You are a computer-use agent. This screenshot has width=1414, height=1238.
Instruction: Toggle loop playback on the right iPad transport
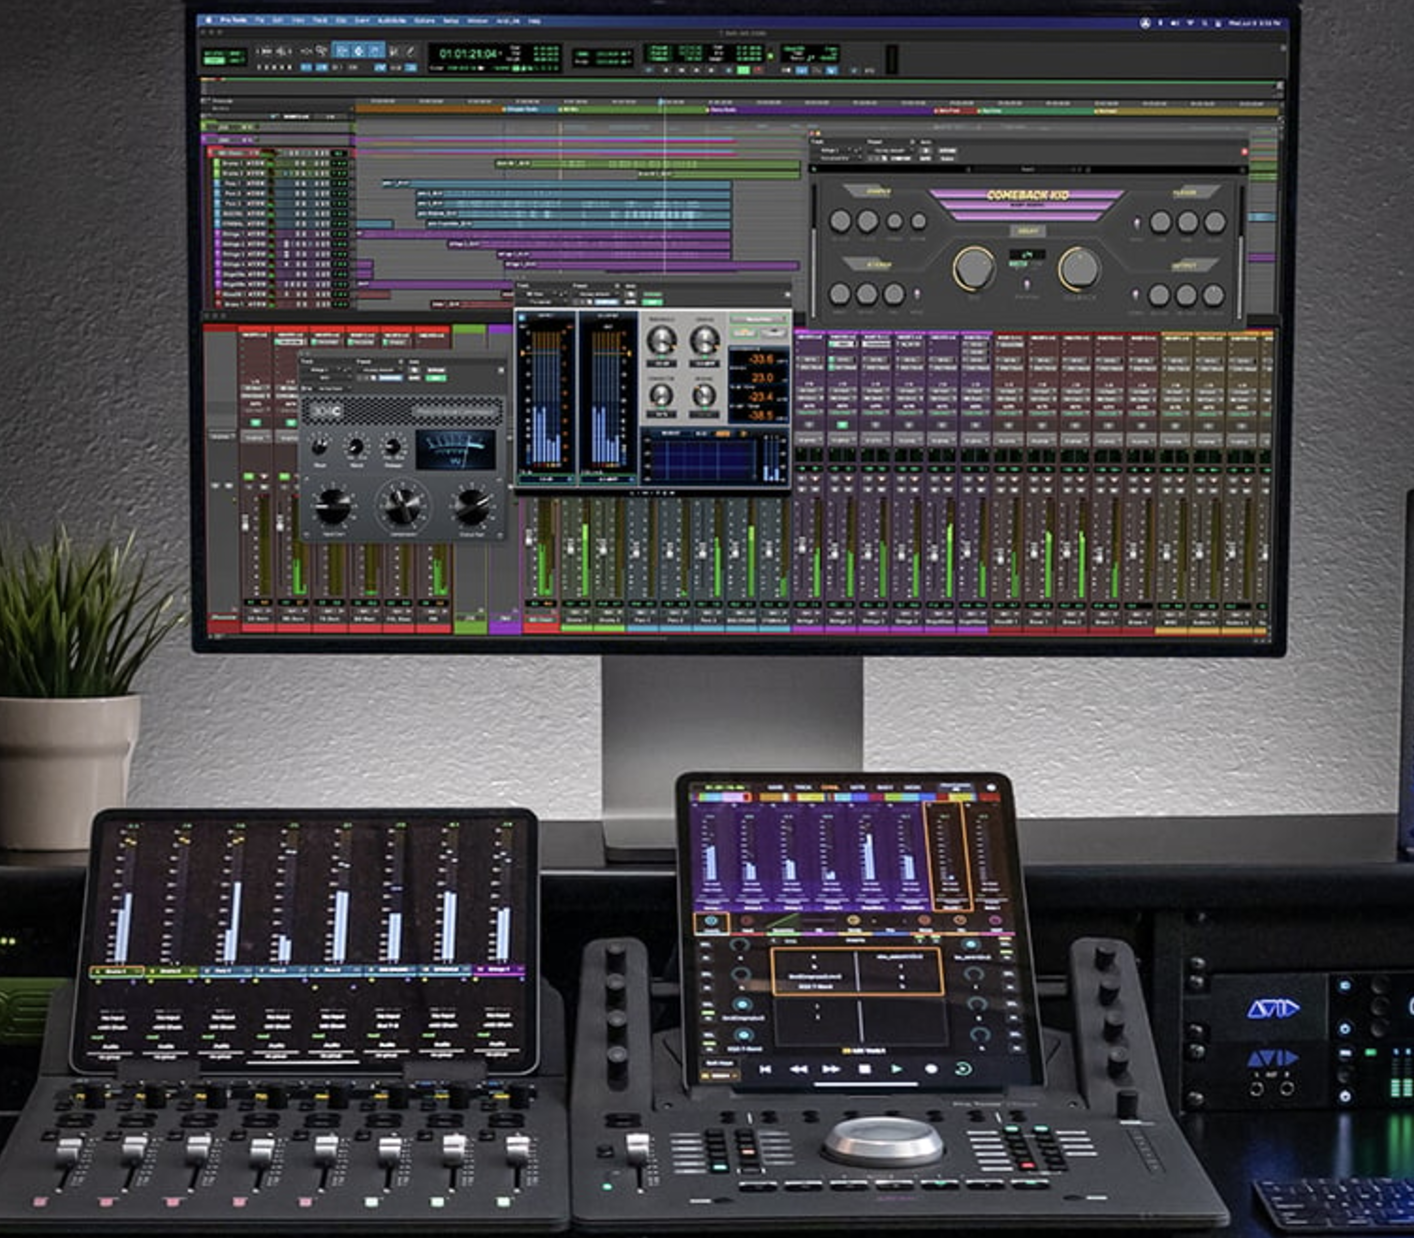pyautogui.click(x=963, y=1069)
